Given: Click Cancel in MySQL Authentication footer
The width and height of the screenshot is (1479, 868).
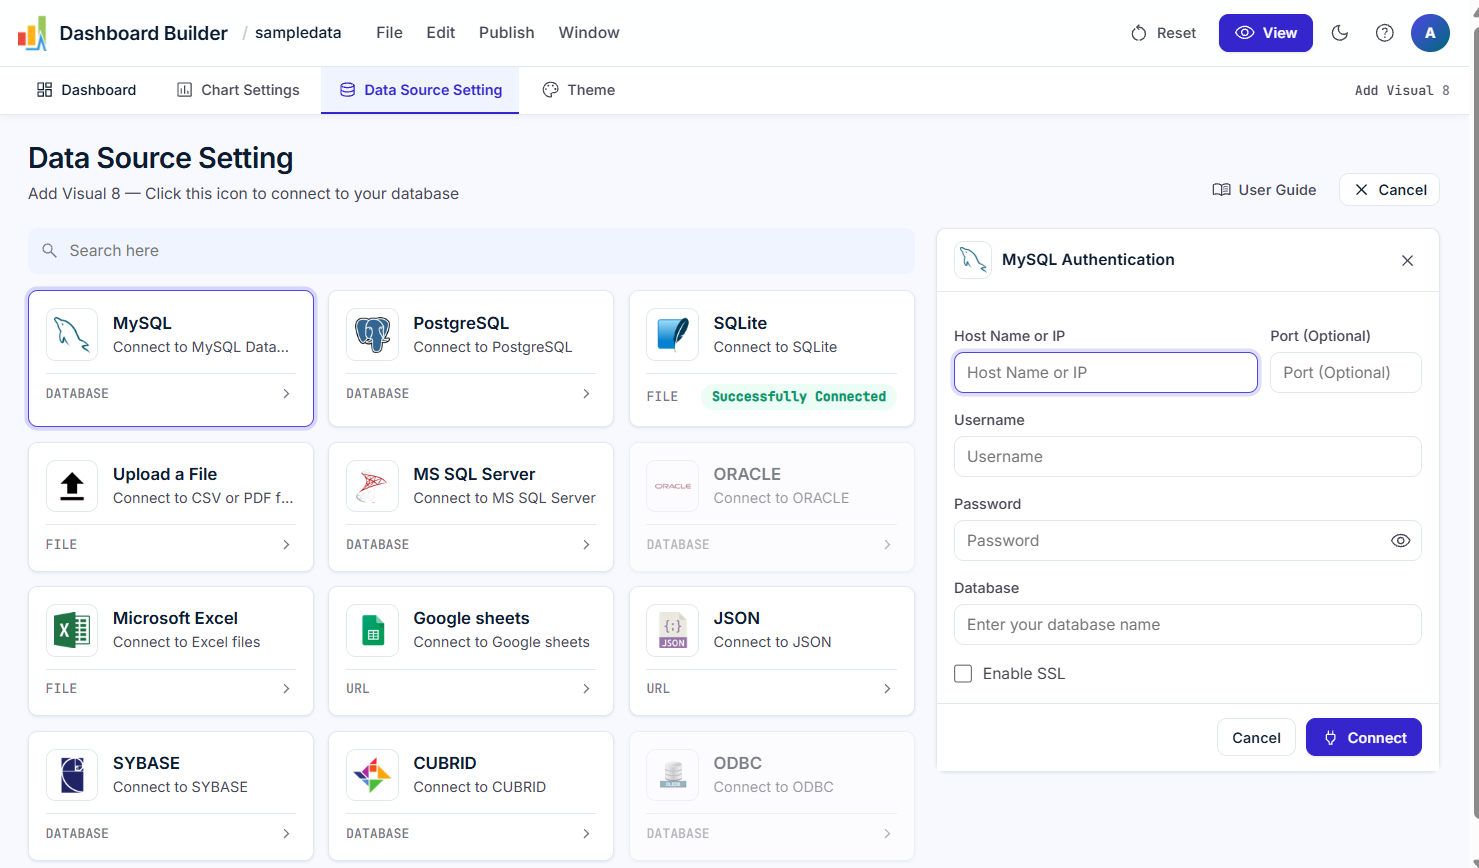Looking at the screenshot, I should click(1256, 738).
